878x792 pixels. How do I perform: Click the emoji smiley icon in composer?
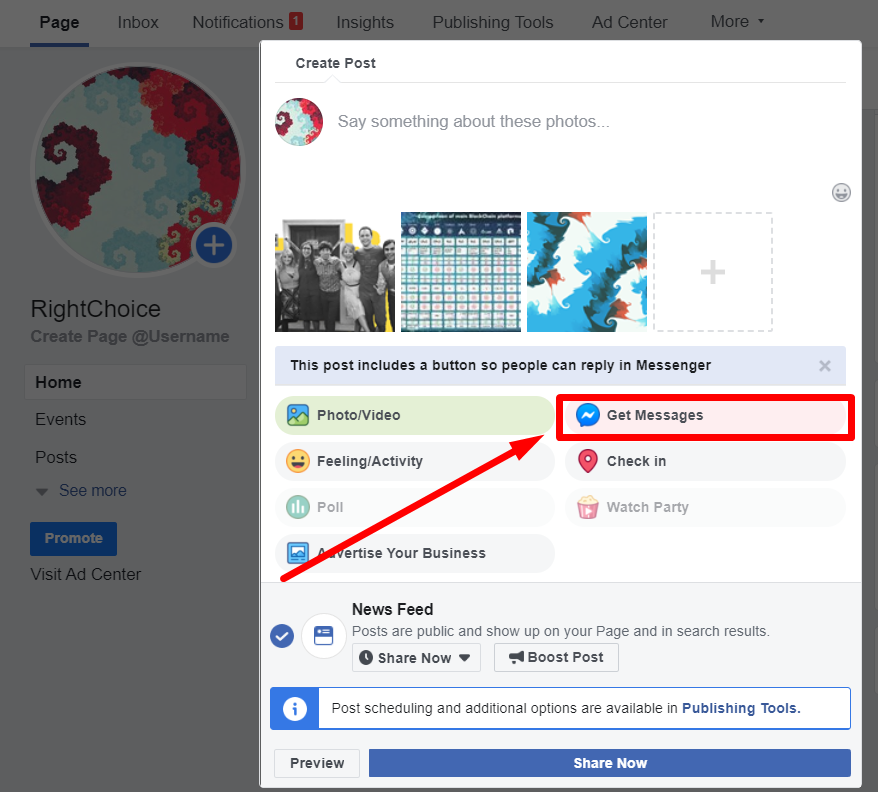pyautogui.click(x=841, y=192)
